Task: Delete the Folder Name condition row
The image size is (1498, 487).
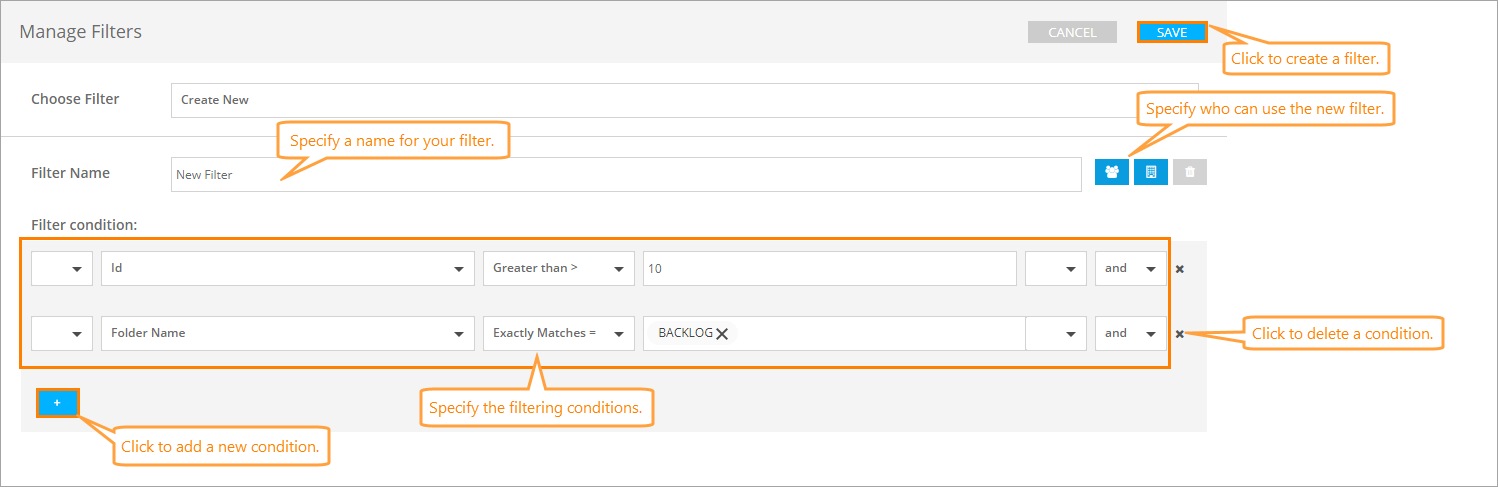Action: [1180, 334]
